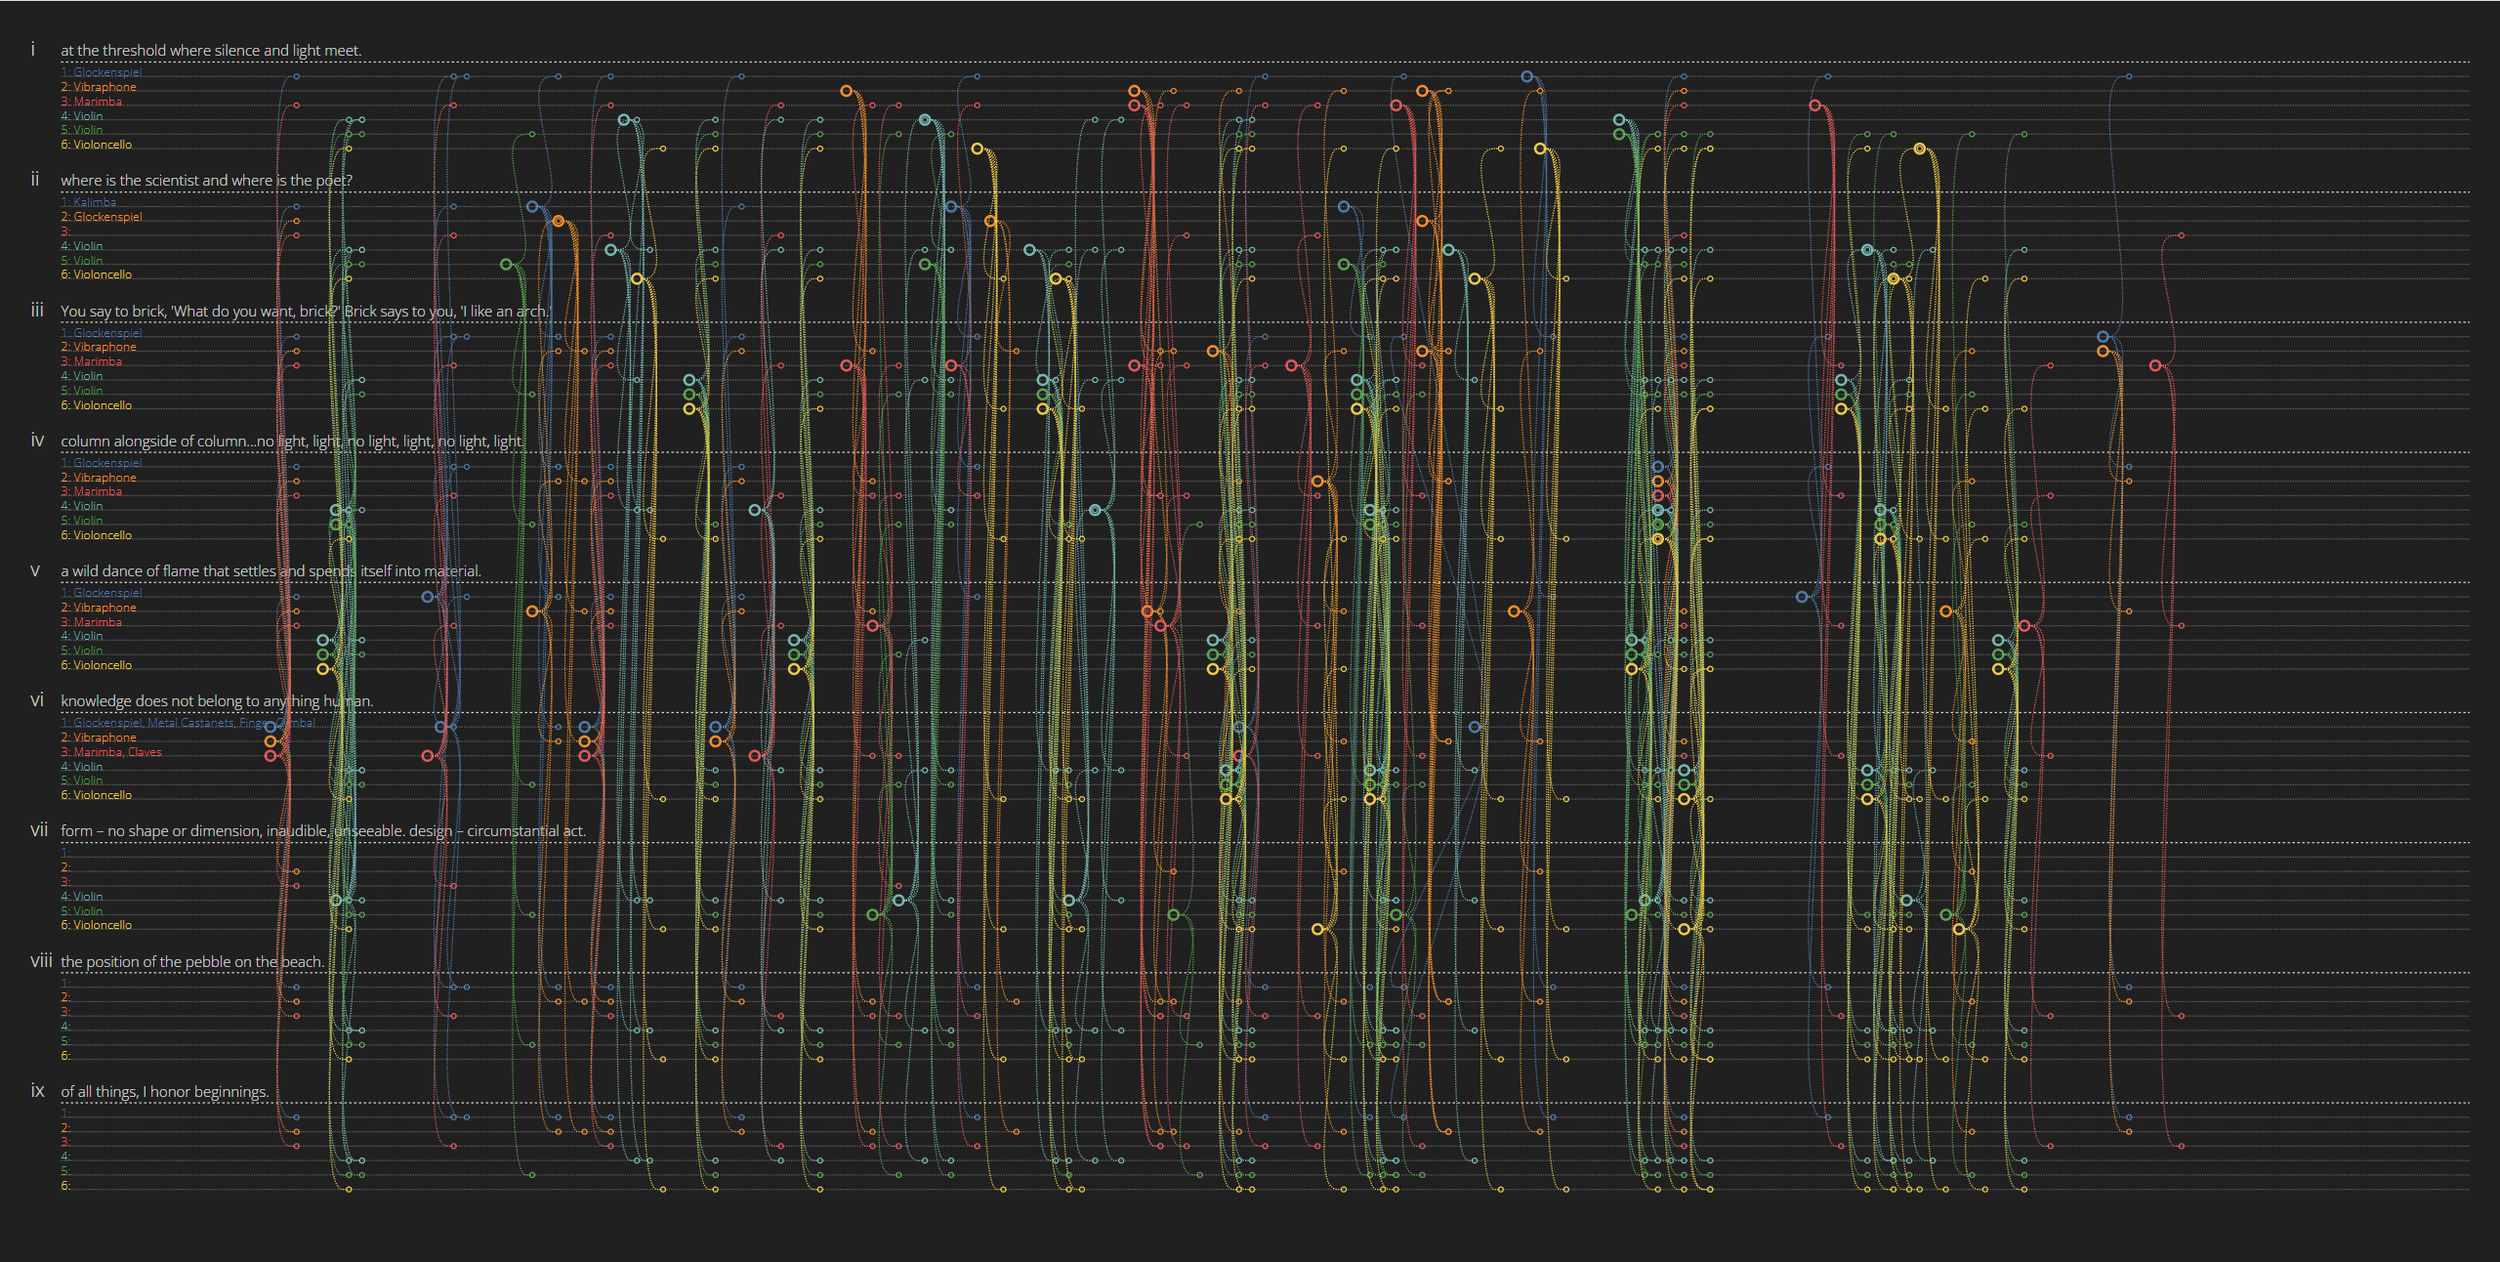The image size is (2500, 1262).
Task: Click title 'at the threshold where silence and light meet.'
Action: tap(211, 51)
